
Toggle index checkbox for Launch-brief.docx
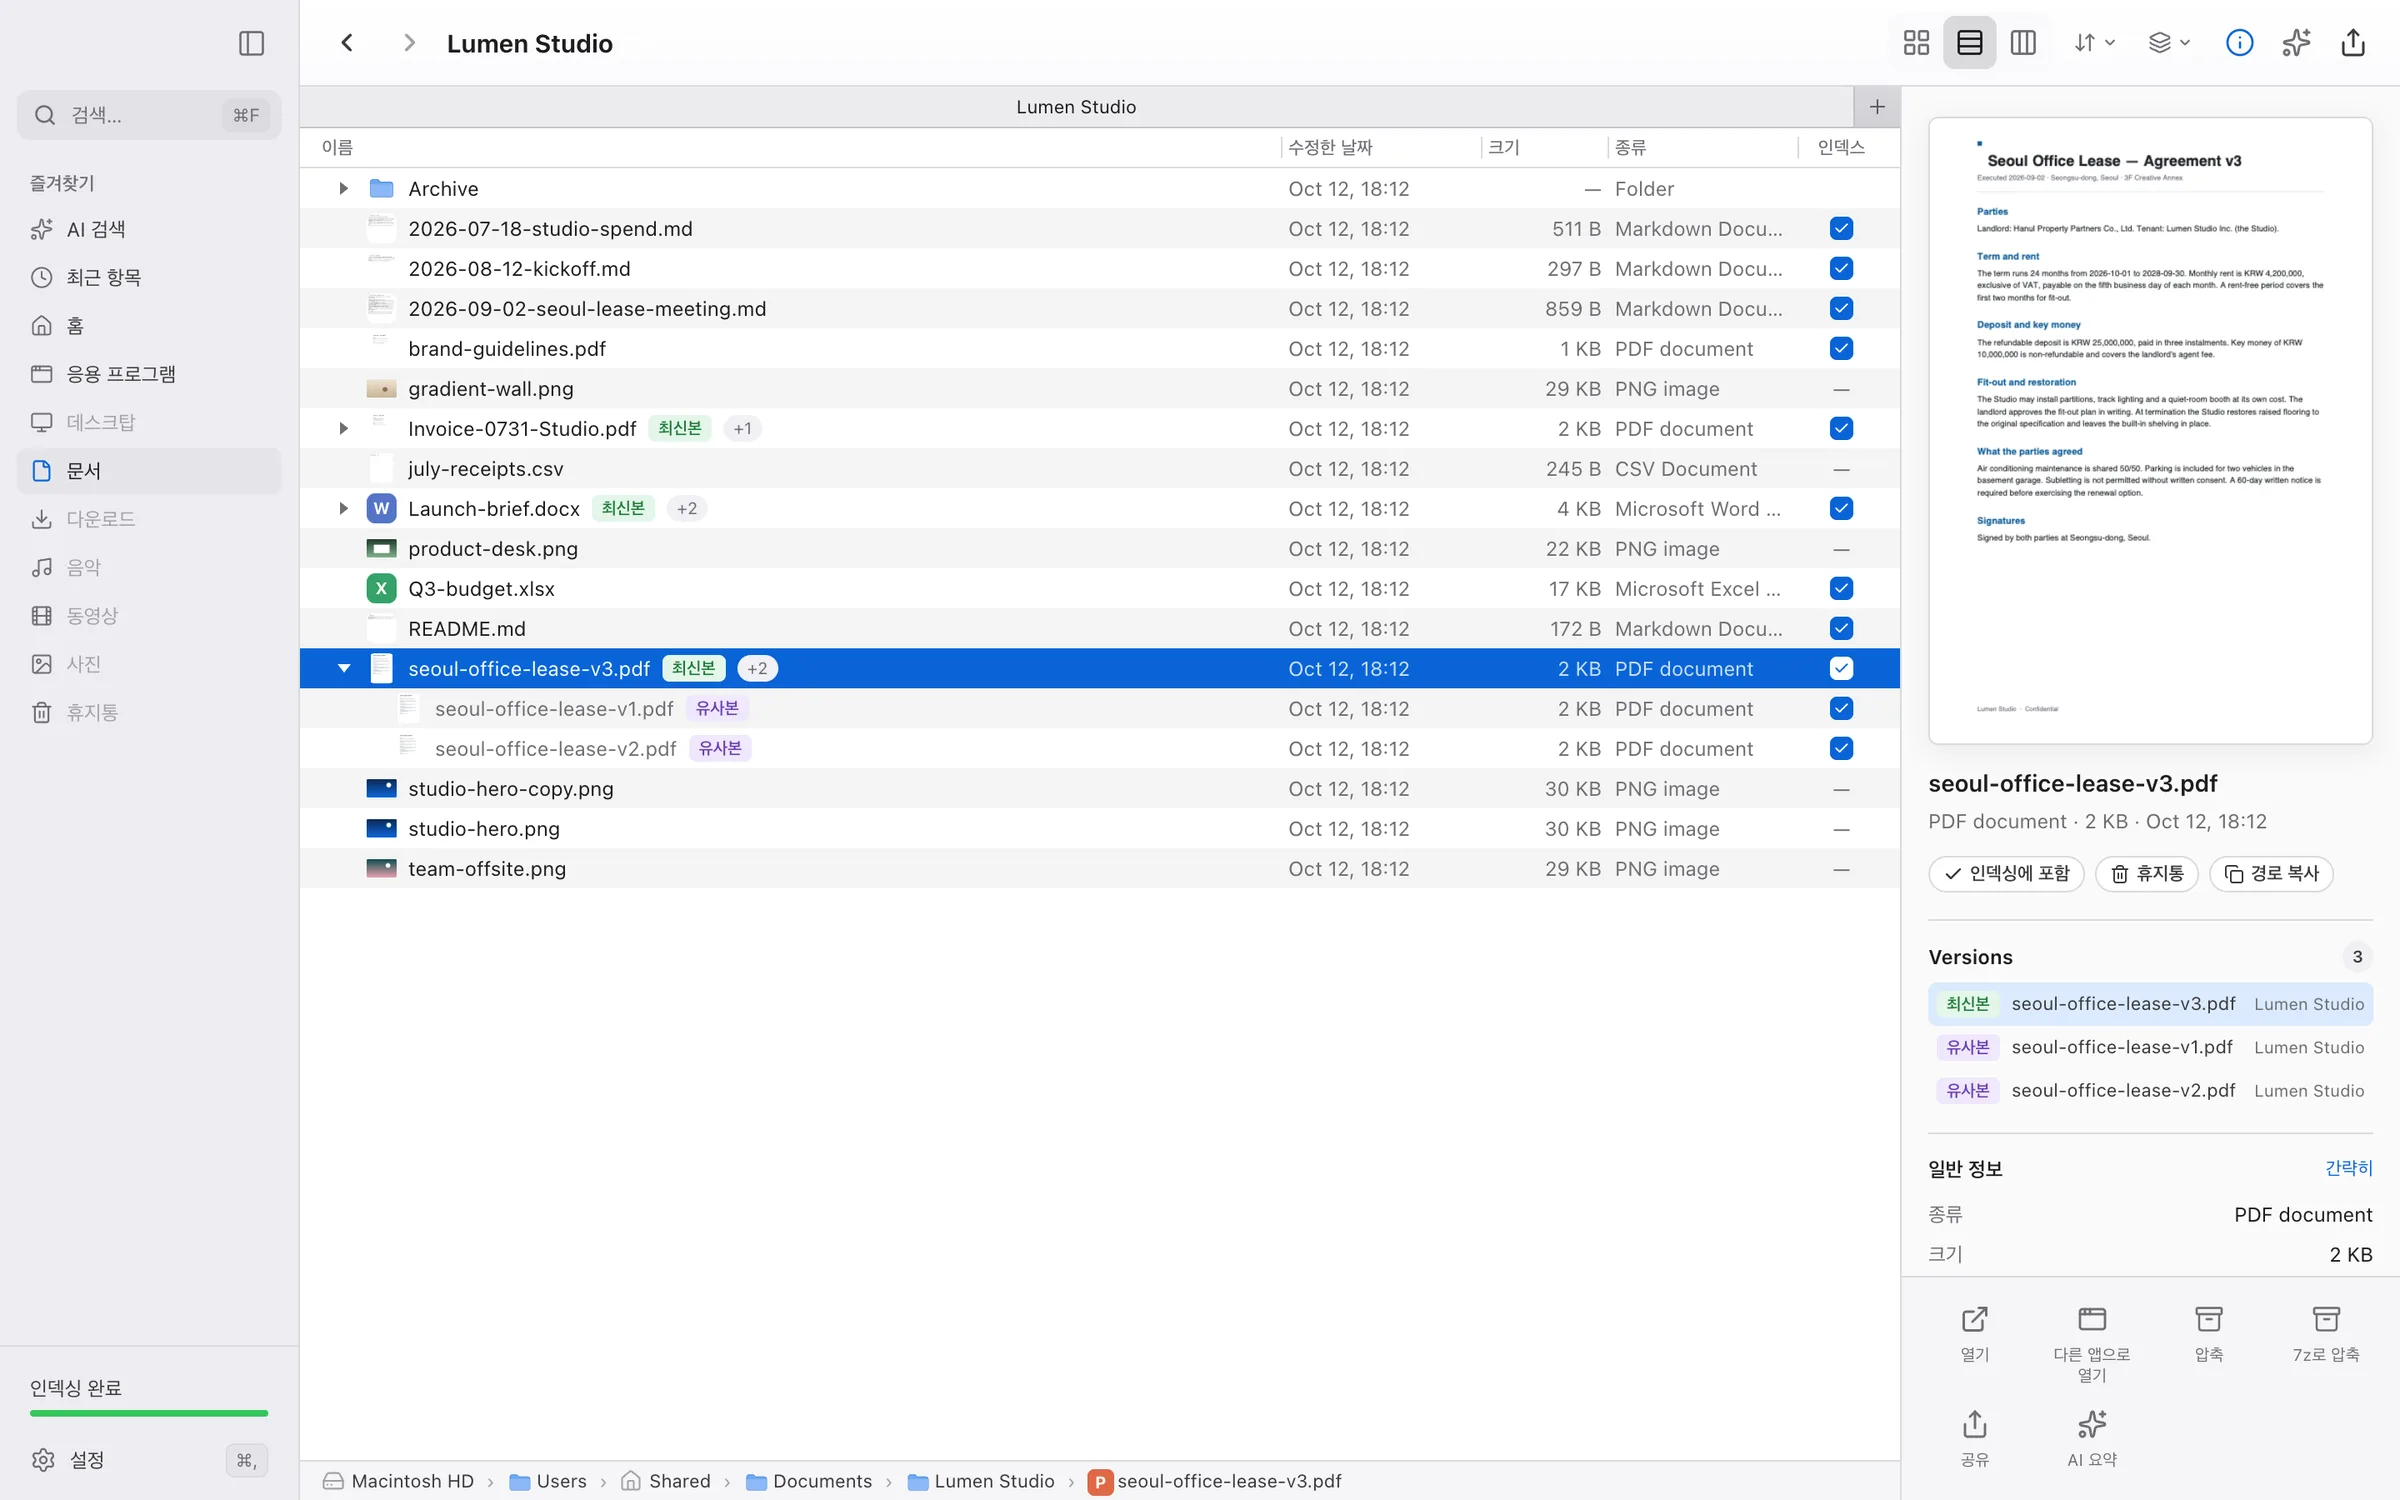[x=1841, y=509]
